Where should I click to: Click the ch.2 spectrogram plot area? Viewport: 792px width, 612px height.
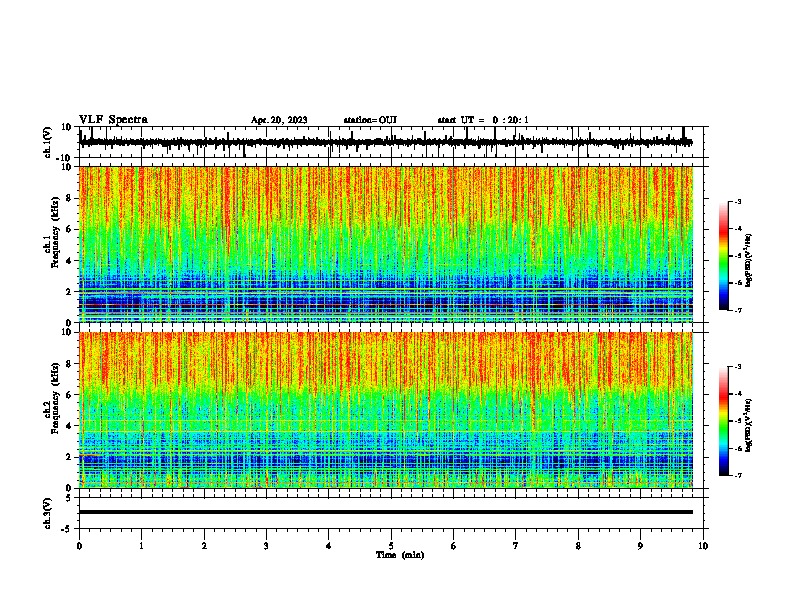click(386, 410)
